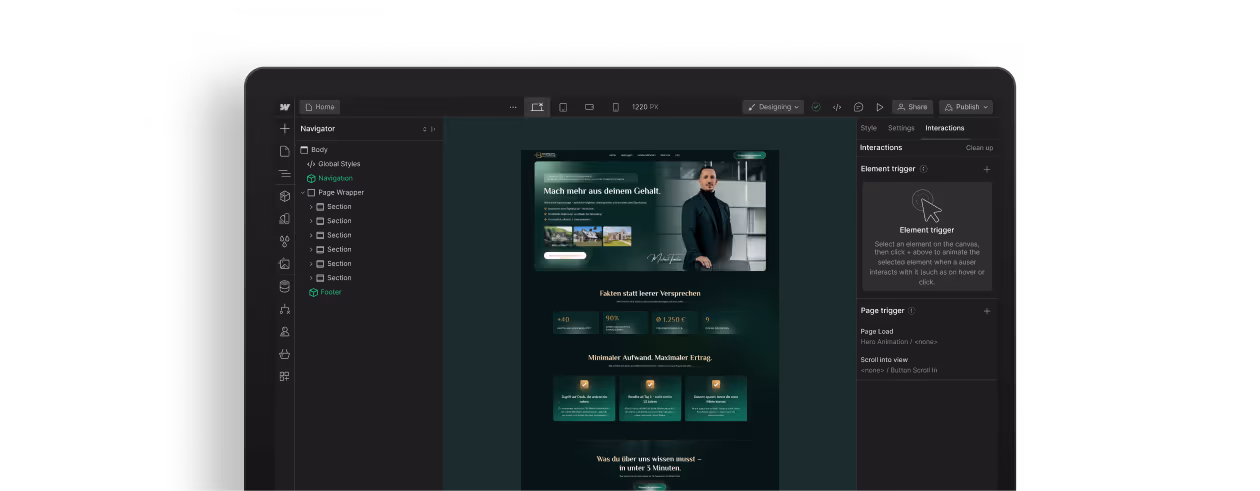Open the Publish dropdown
Viewport: 1260px width, 491px height.
[966, 107]
